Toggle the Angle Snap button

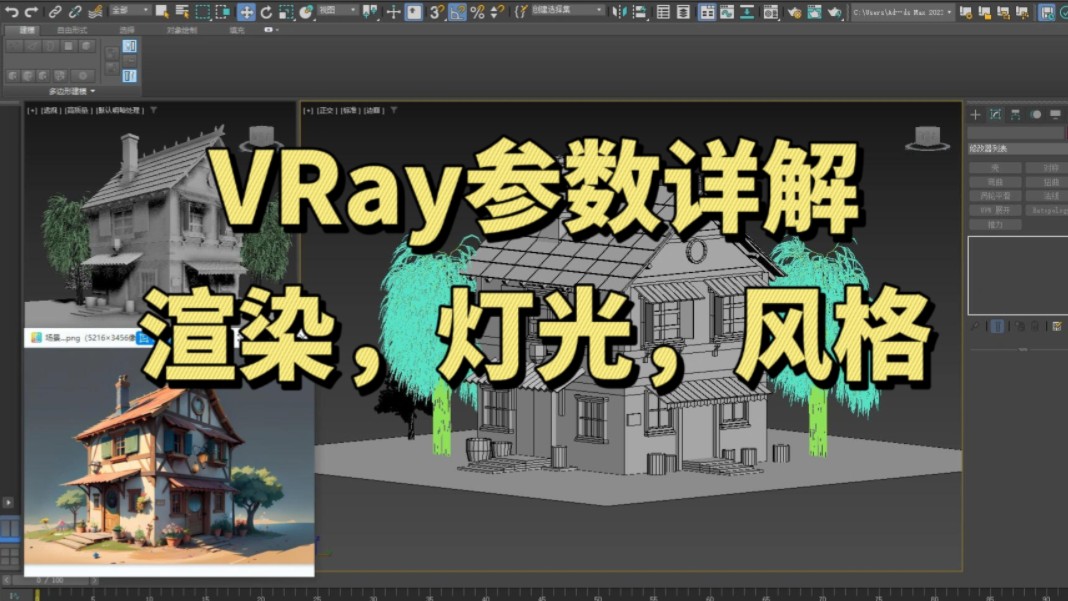(x=457, y=12)
